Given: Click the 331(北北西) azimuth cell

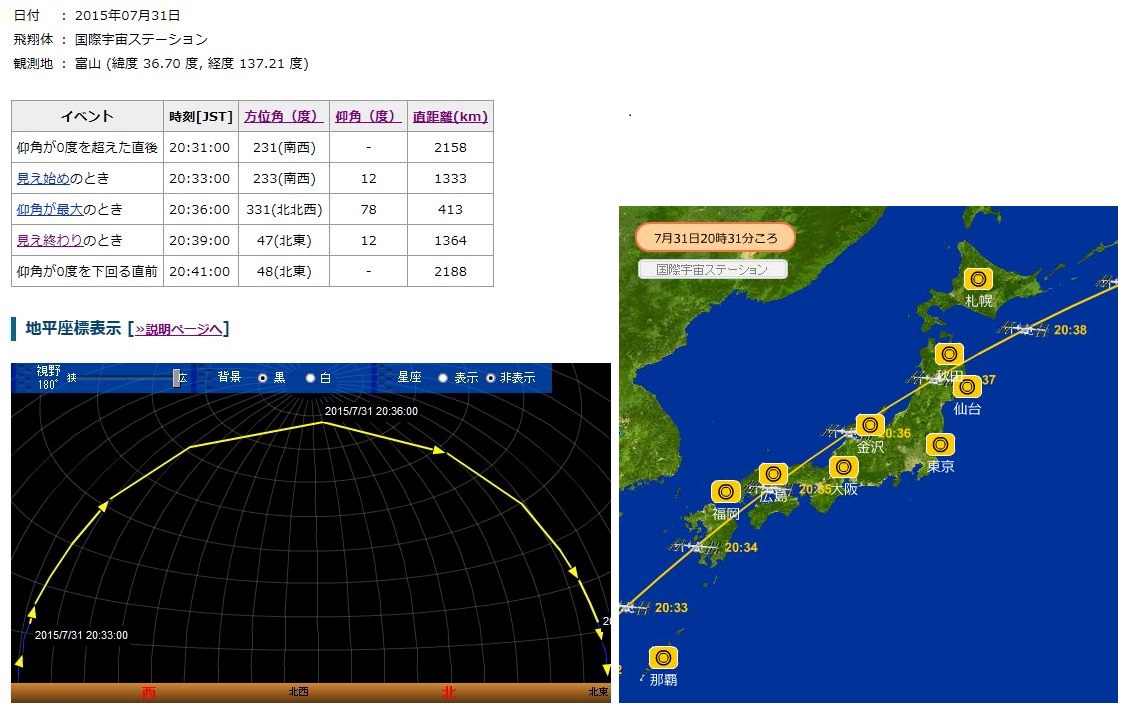Looking at the screenshot, I should [284, 209].
